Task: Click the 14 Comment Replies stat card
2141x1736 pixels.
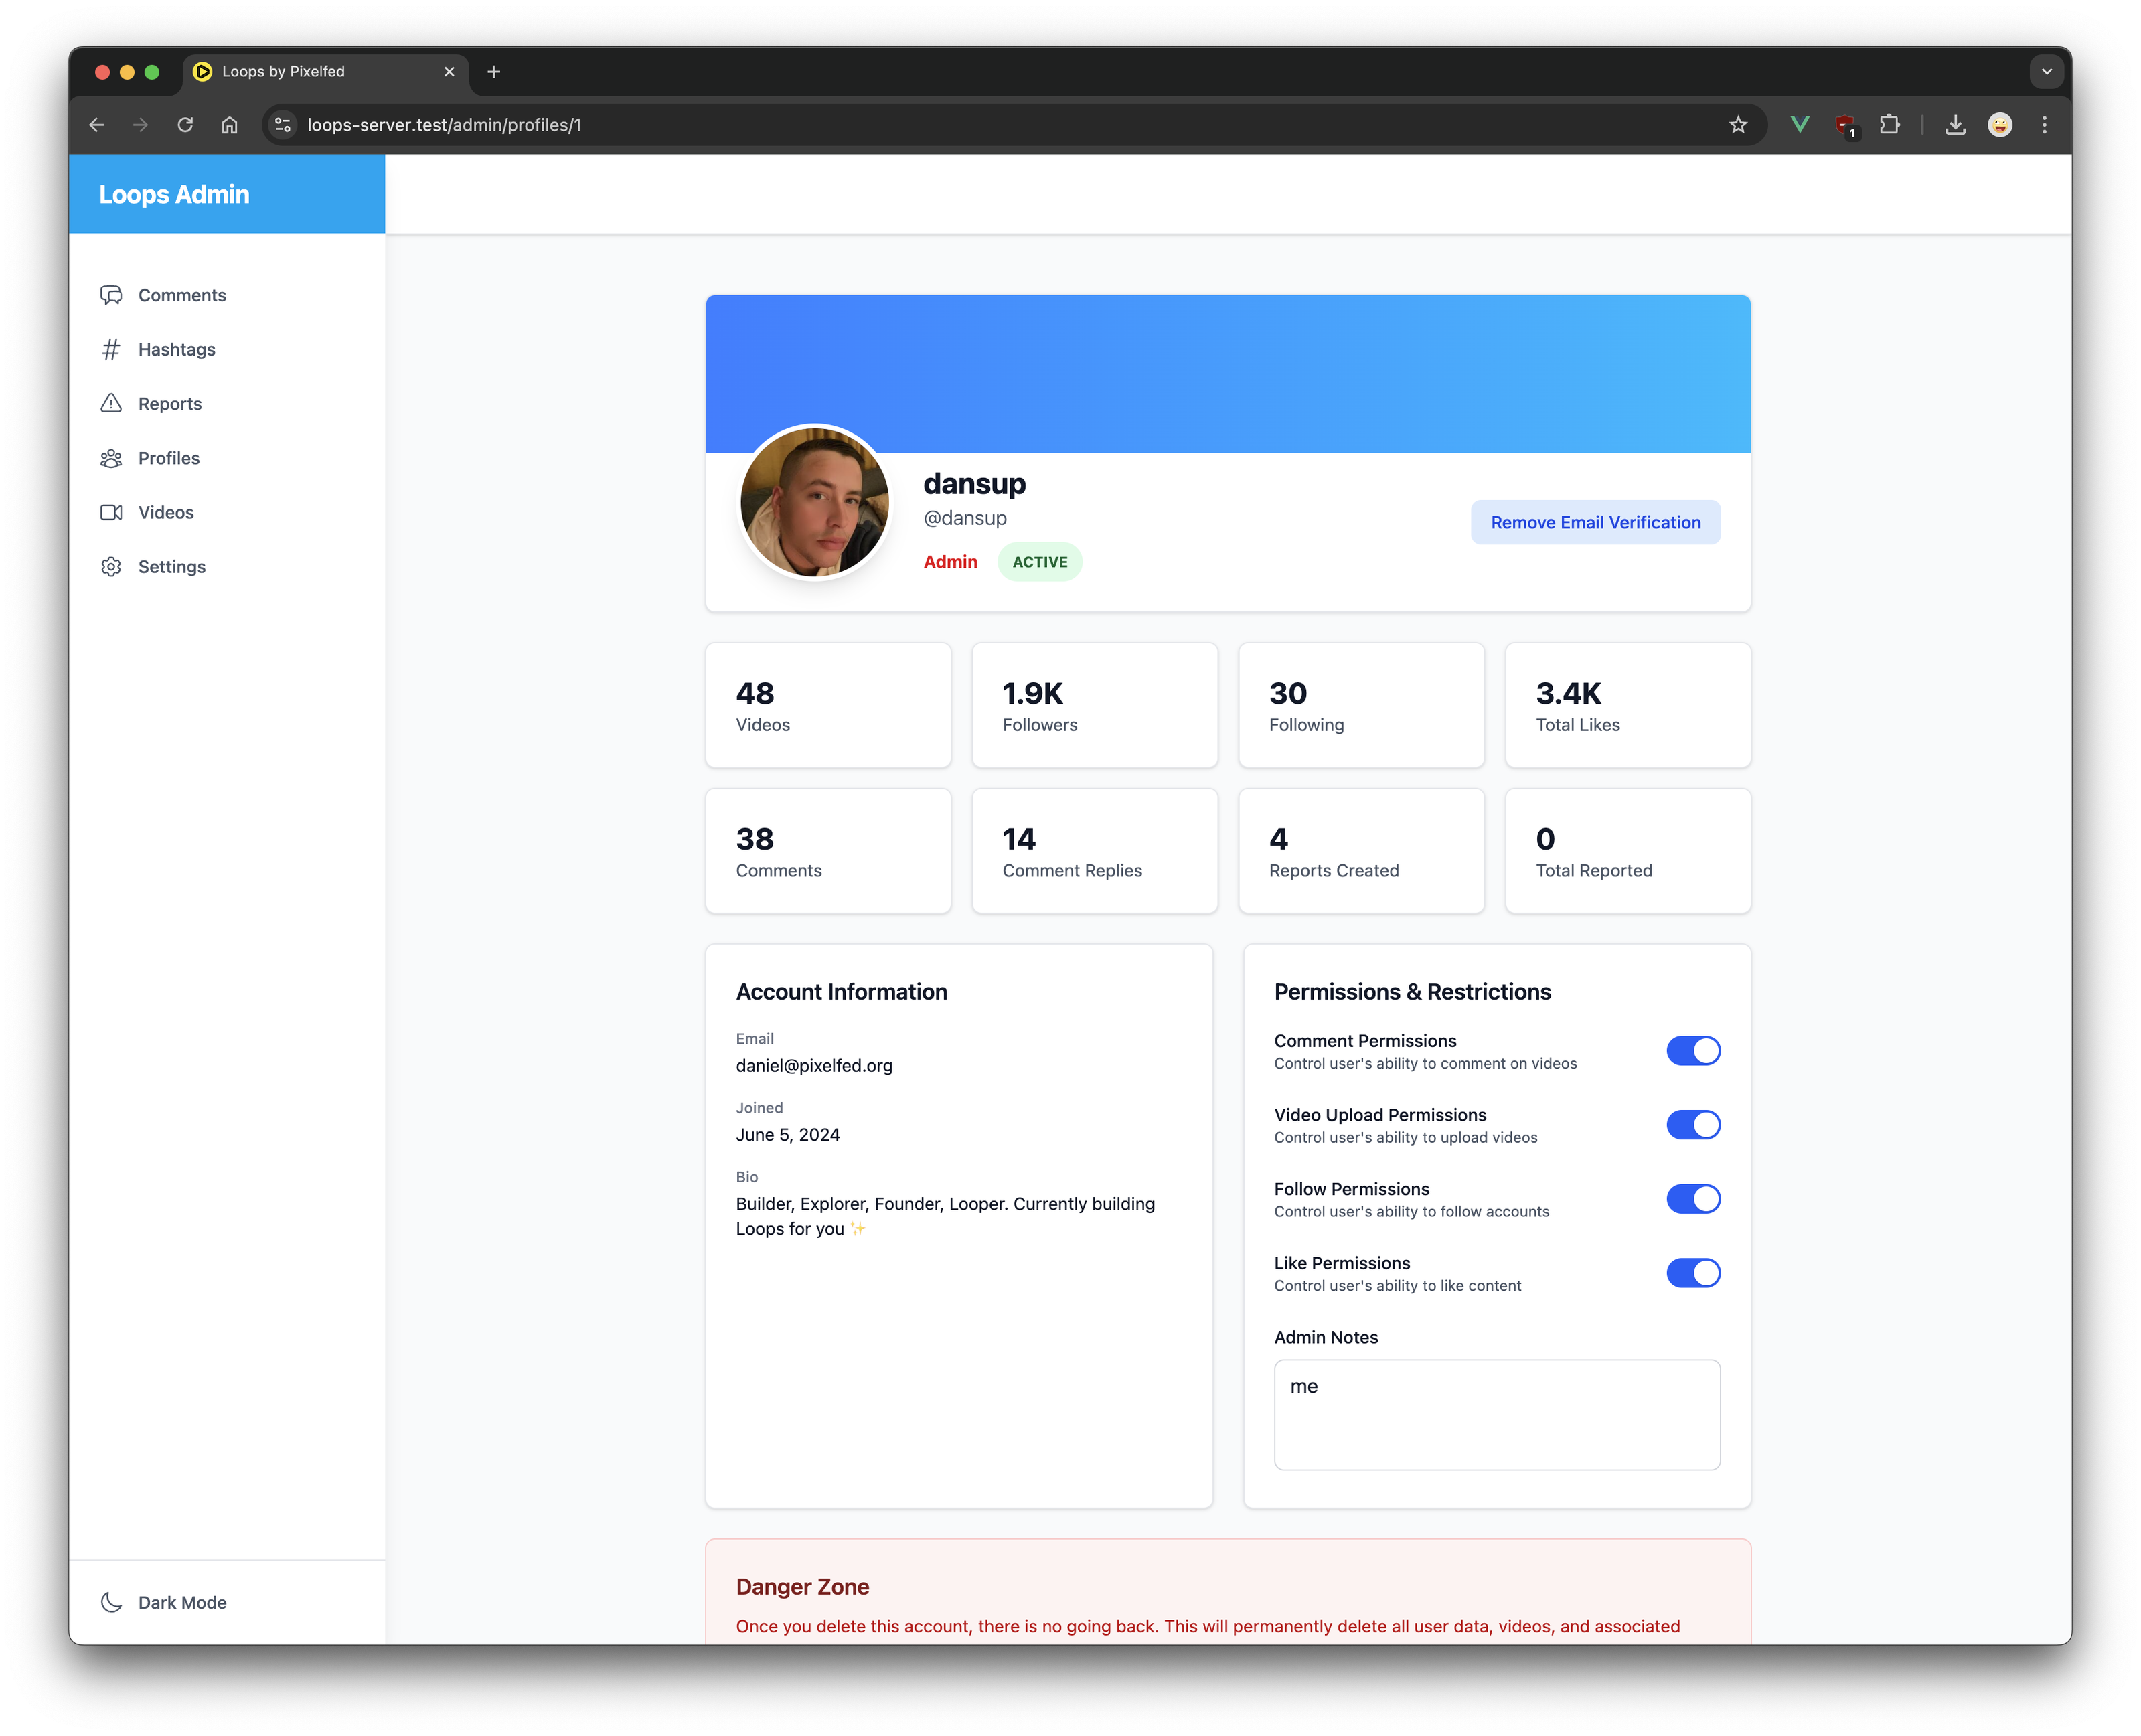Action: click(x=1095, y=851)
